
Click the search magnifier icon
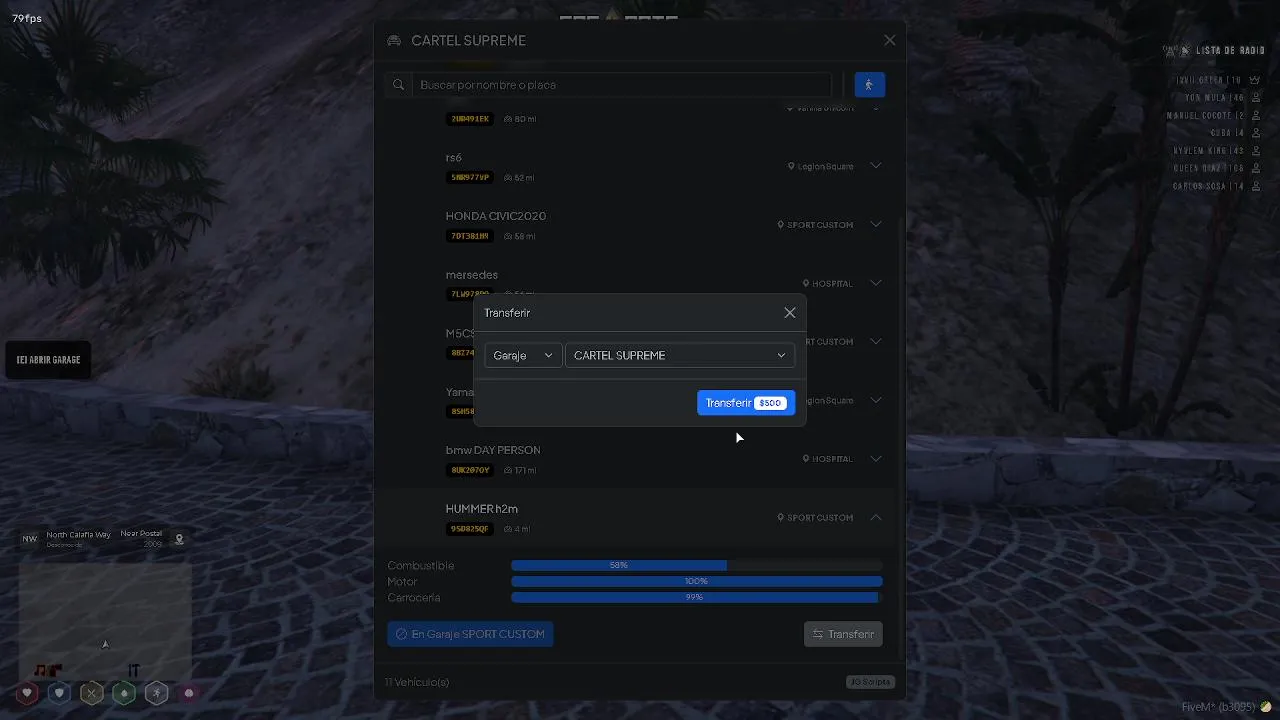click(399, 85)
